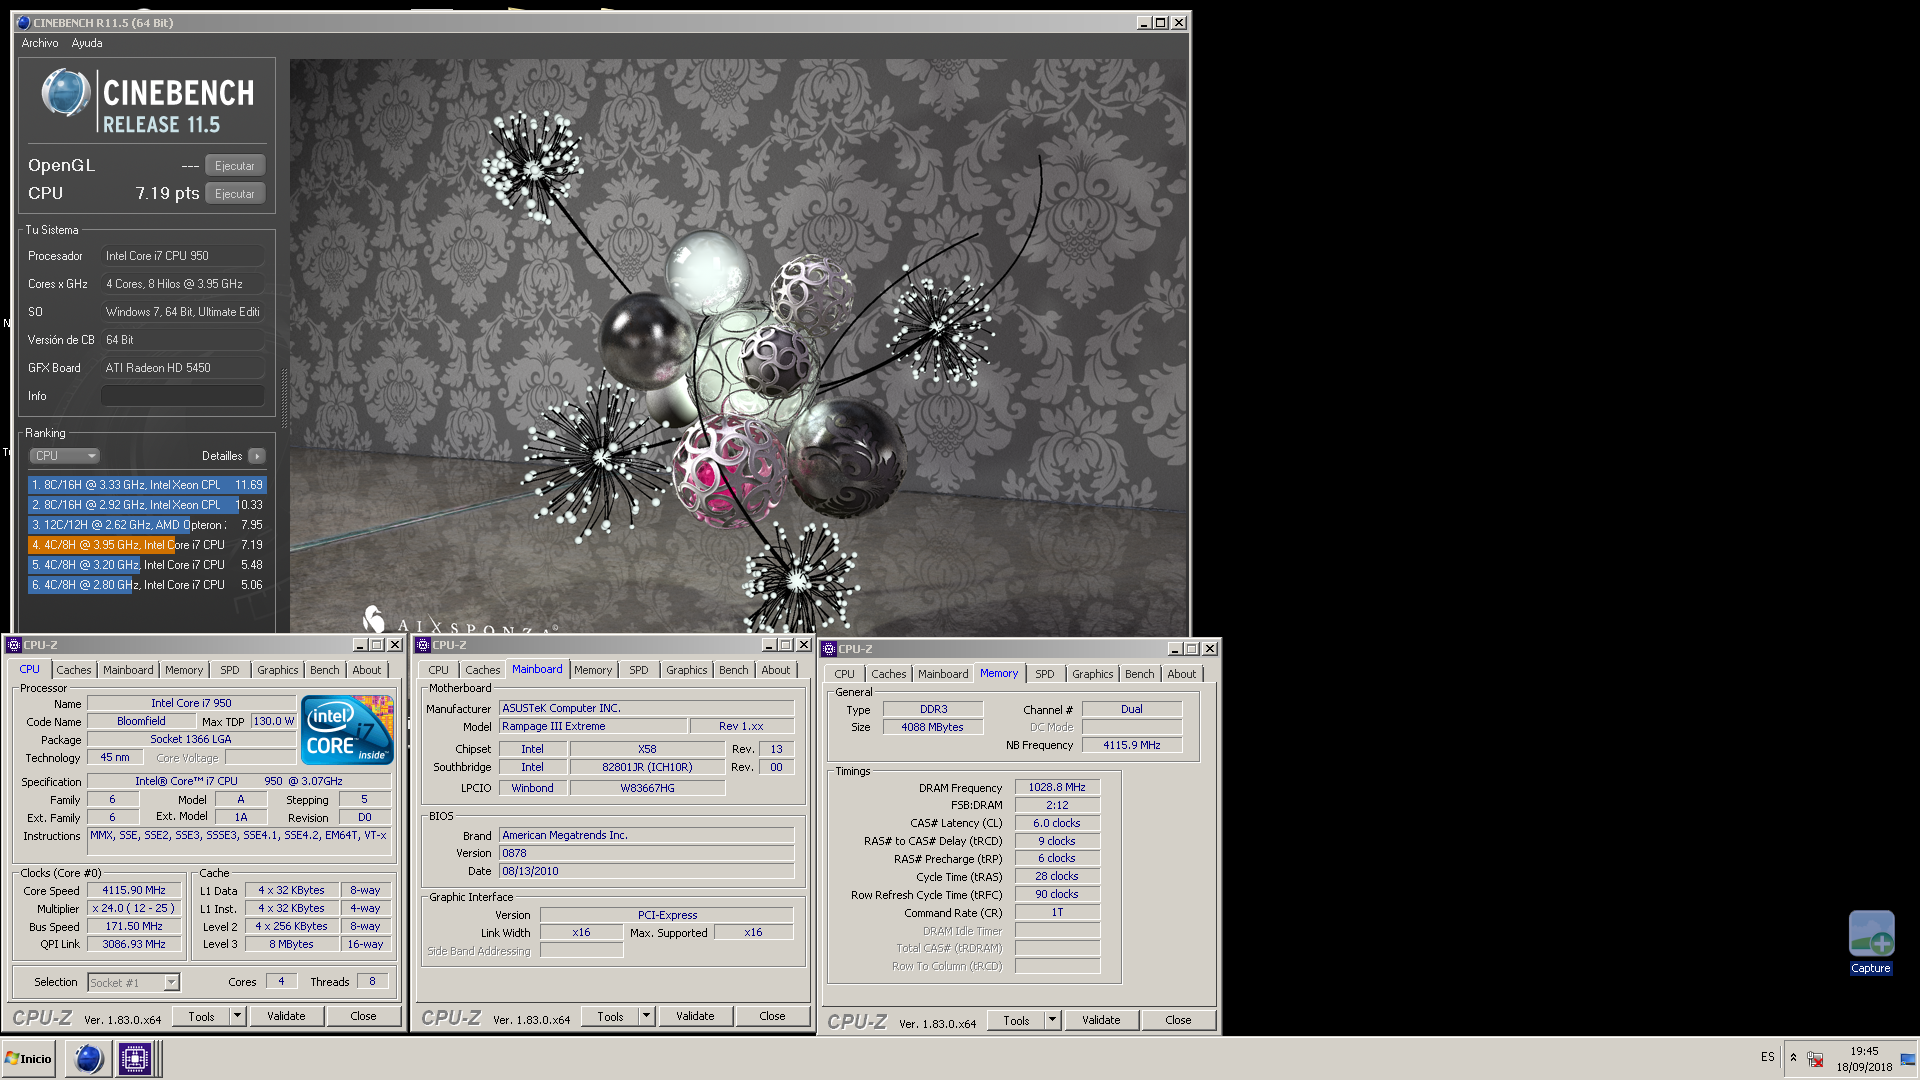The image size is (1920, 1080).
Task: Select Graphics tab in Memory CPU-Z window
Action: click(x=1092, y=674)
